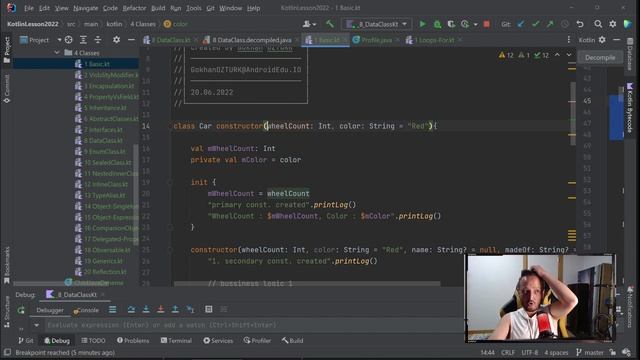640x360 pixels.
Task: Commit changes using the green Git checkmark
Action: pos(536,24)
